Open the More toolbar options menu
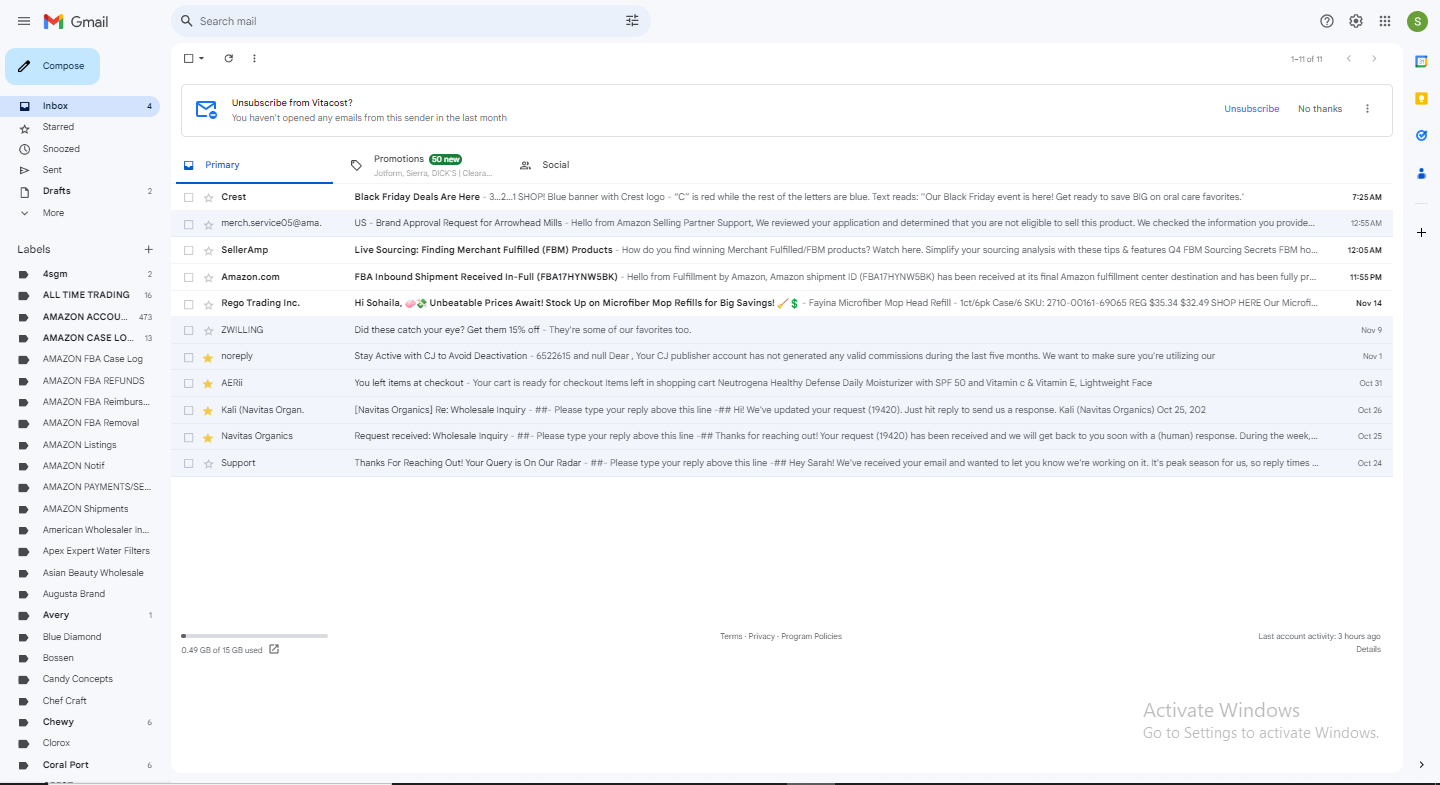This screenshot has height=785, width=1440. (254, 59)
